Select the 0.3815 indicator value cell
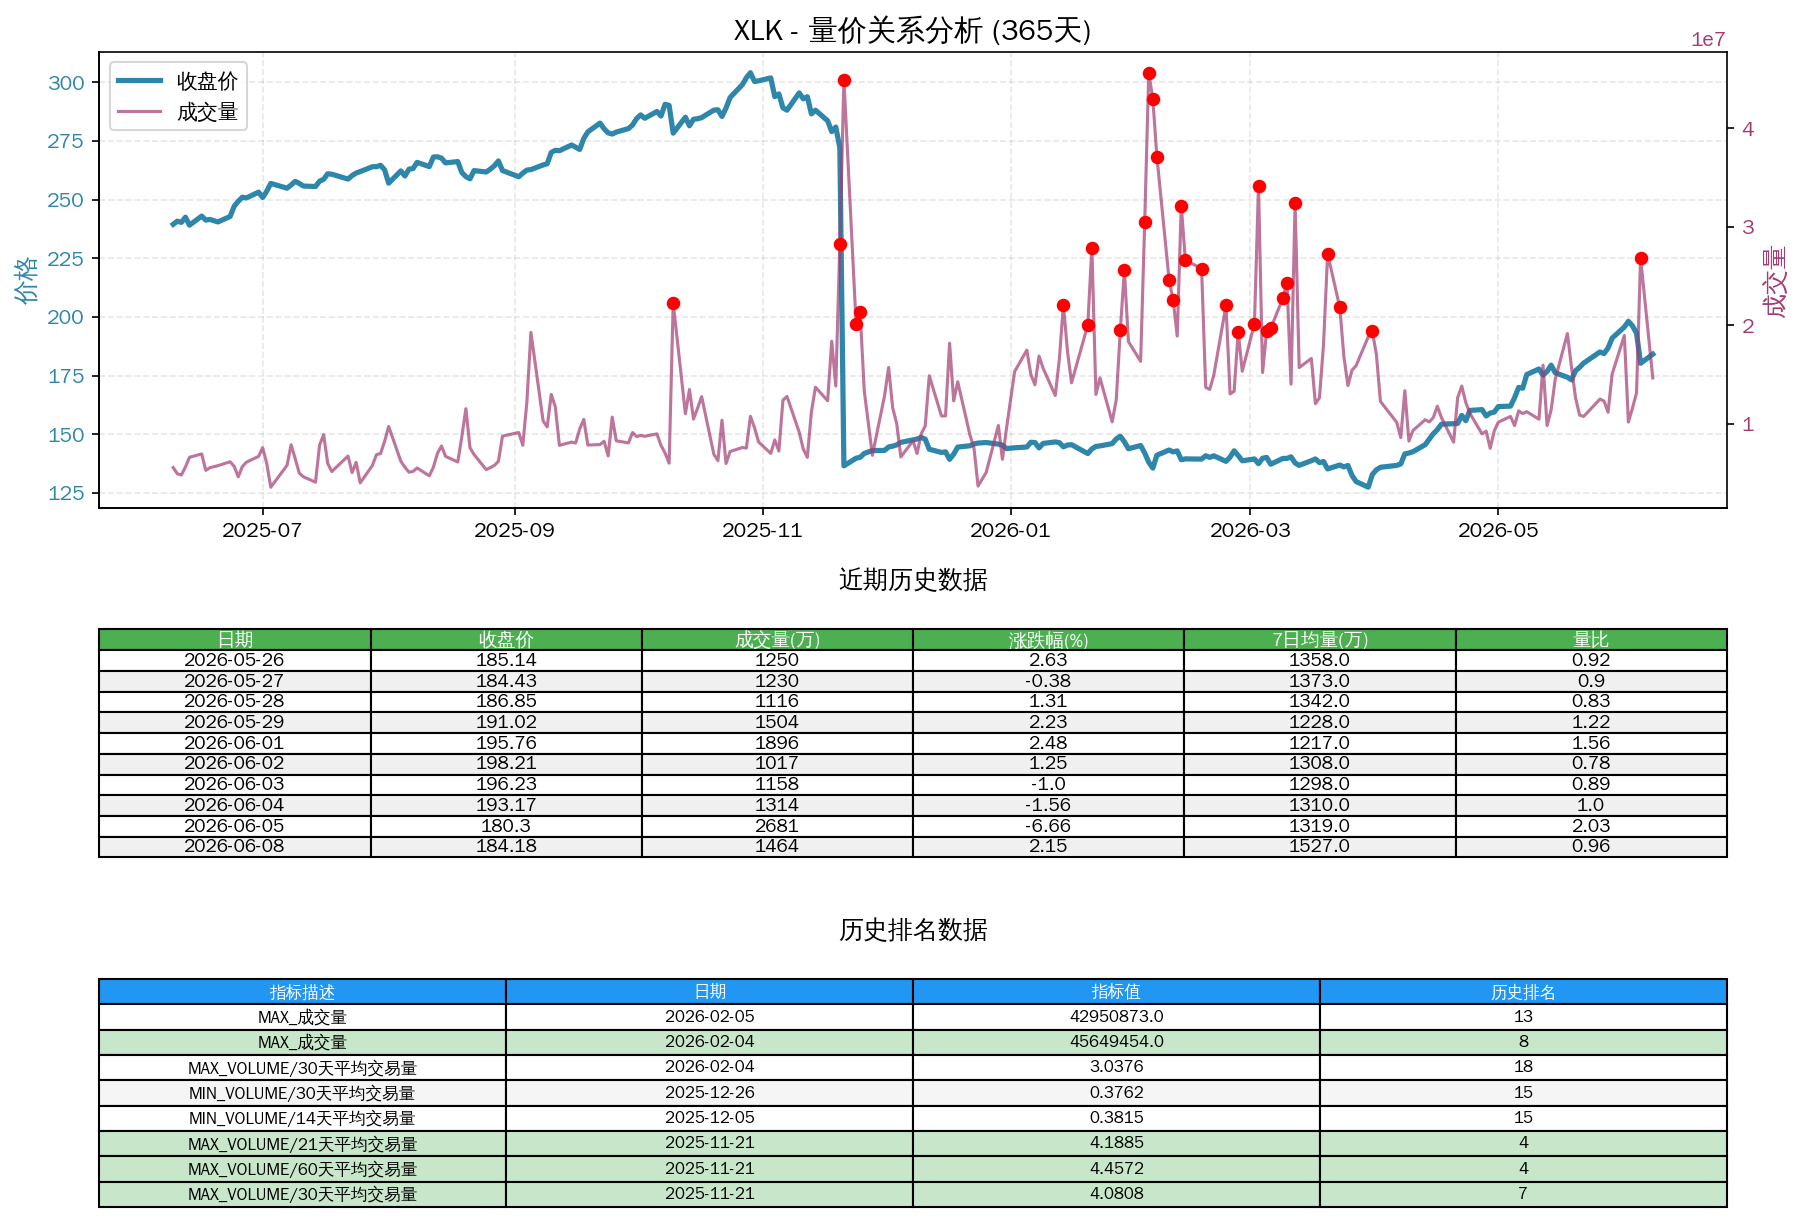The height and width of the screenshot is (1222, 1802). (1116, 1118)
